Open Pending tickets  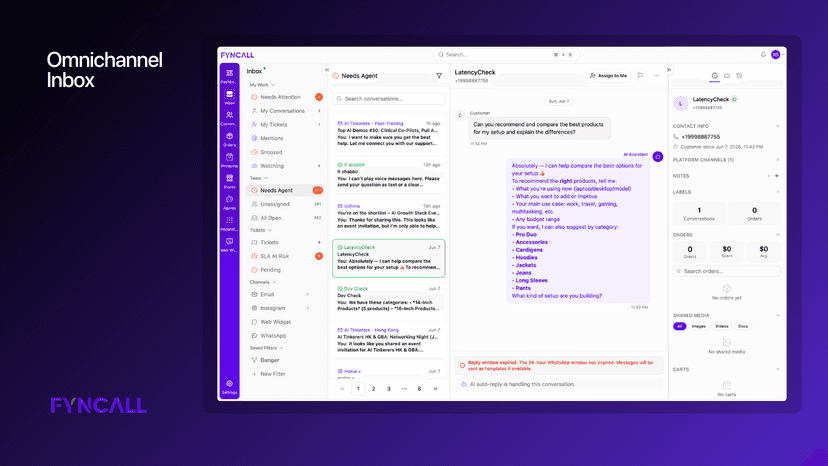[286, 270]
